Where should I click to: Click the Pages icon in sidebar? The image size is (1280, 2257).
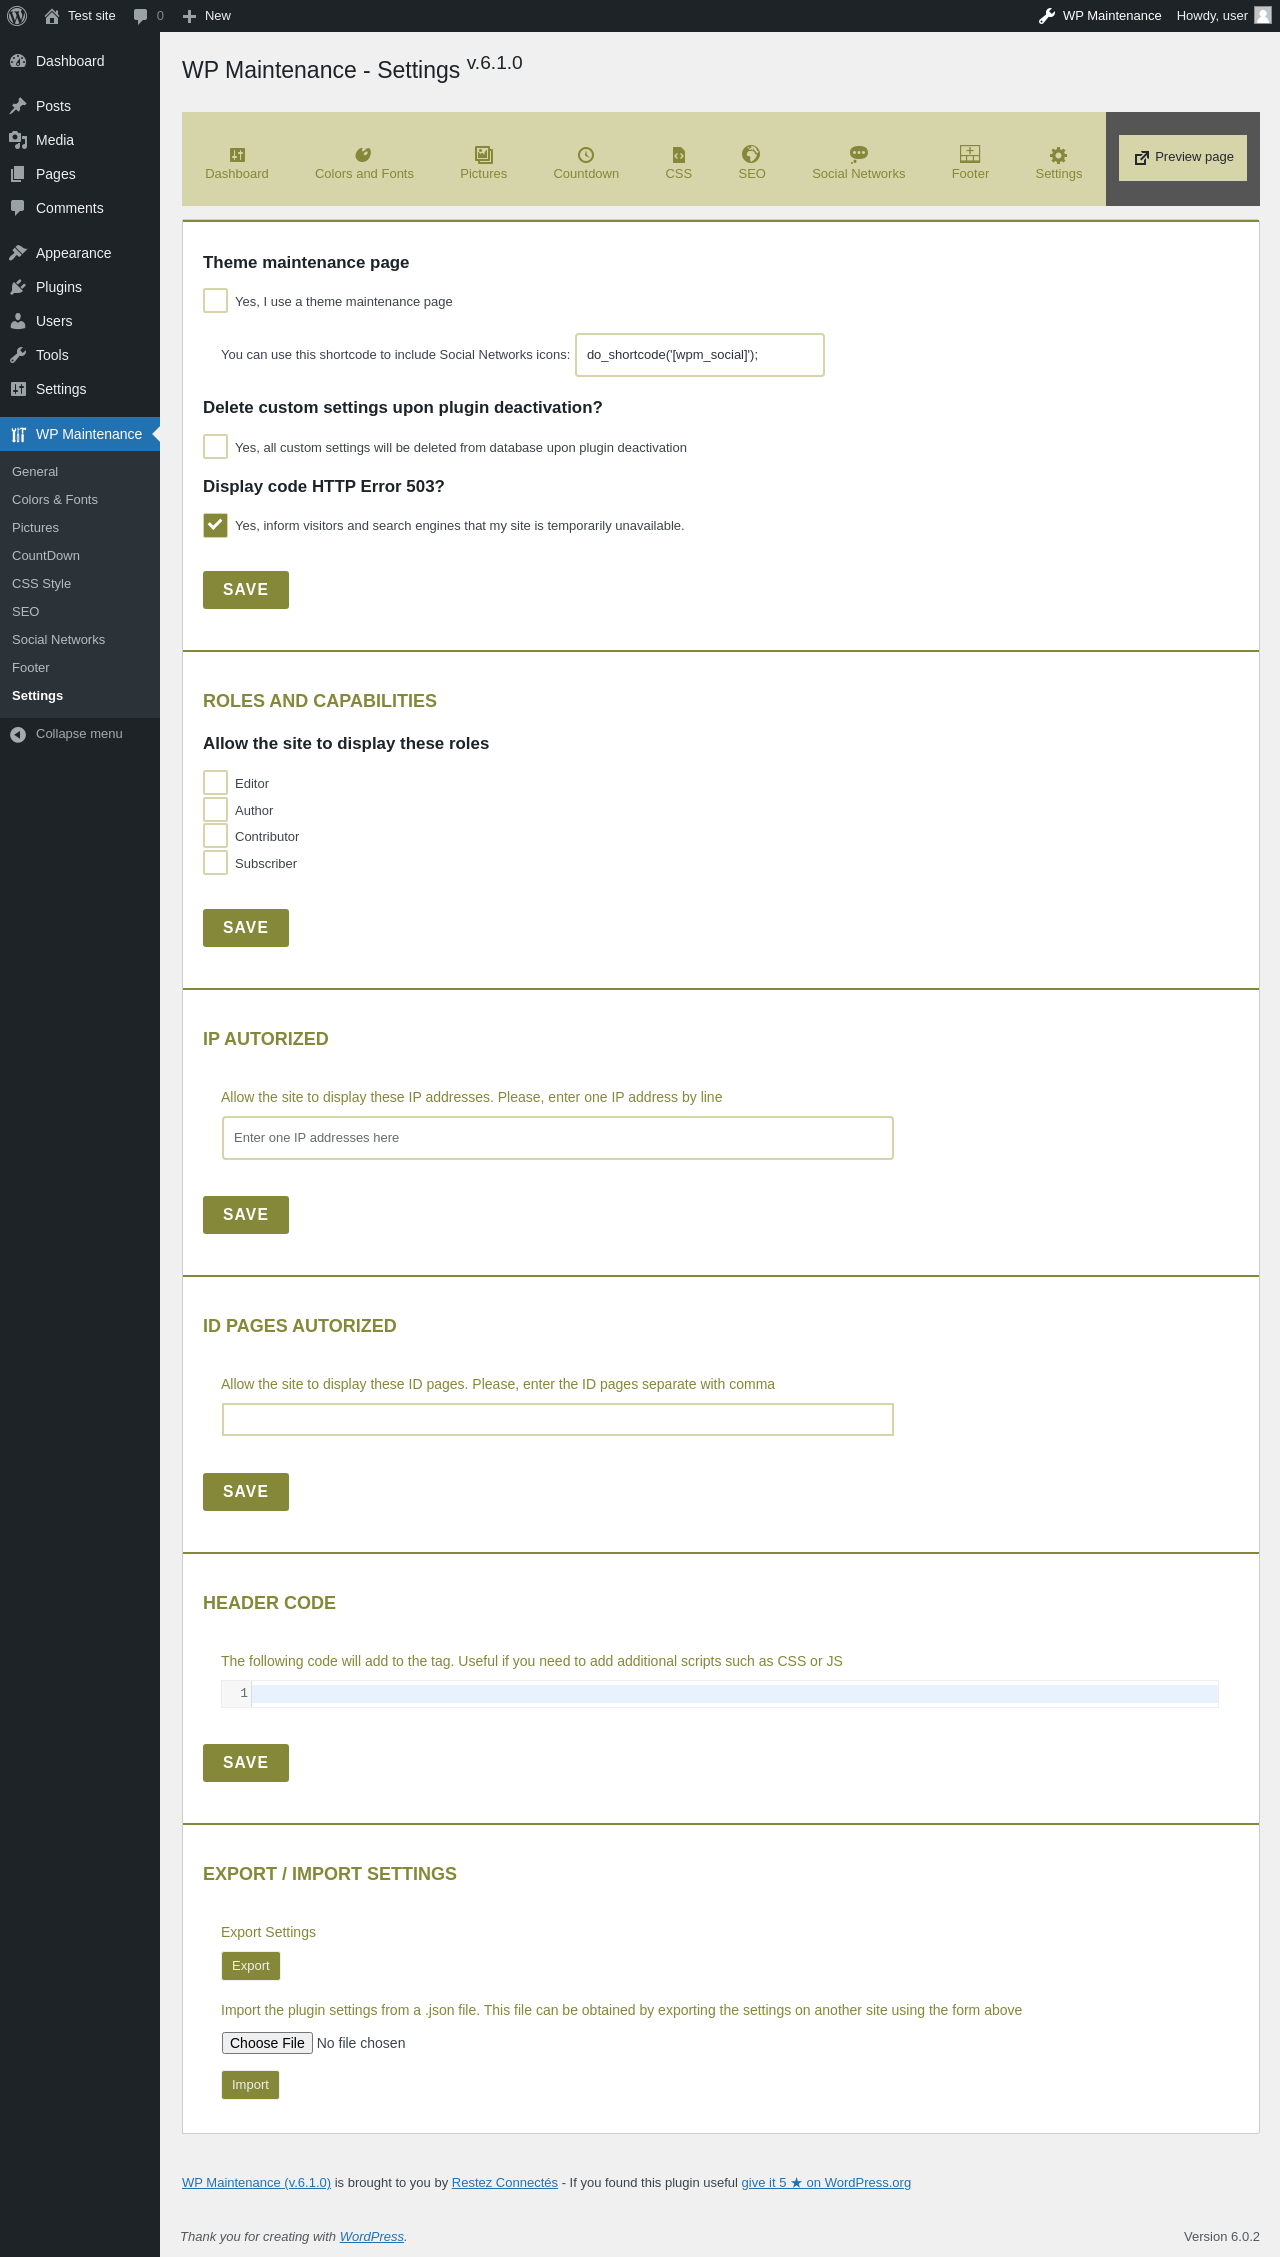coord(18,174)
